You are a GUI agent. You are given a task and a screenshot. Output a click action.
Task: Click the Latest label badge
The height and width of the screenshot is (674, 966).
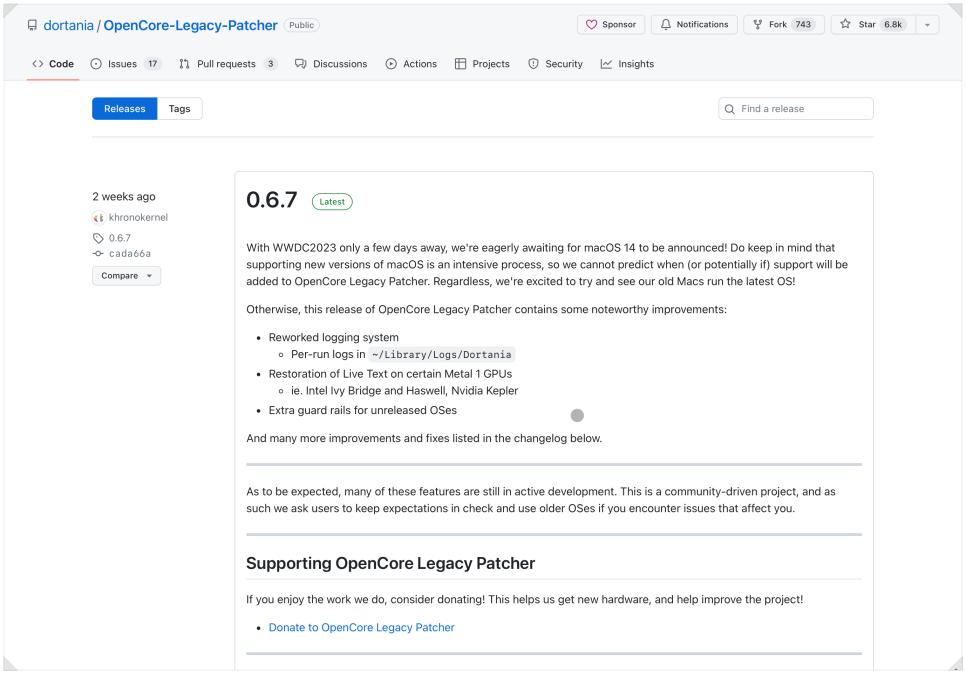tap(332, 202)
